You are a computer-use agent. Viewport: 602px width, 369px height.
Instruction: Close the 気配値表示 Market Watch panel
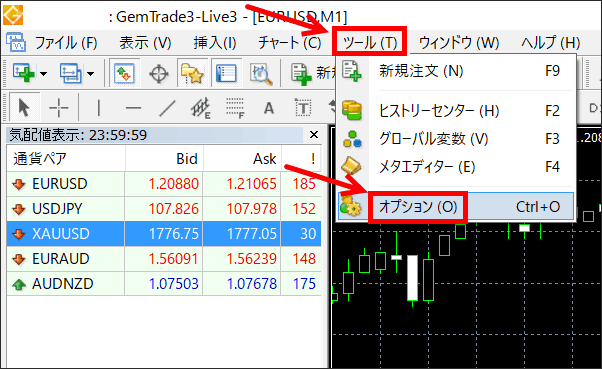tap(314, 135)
